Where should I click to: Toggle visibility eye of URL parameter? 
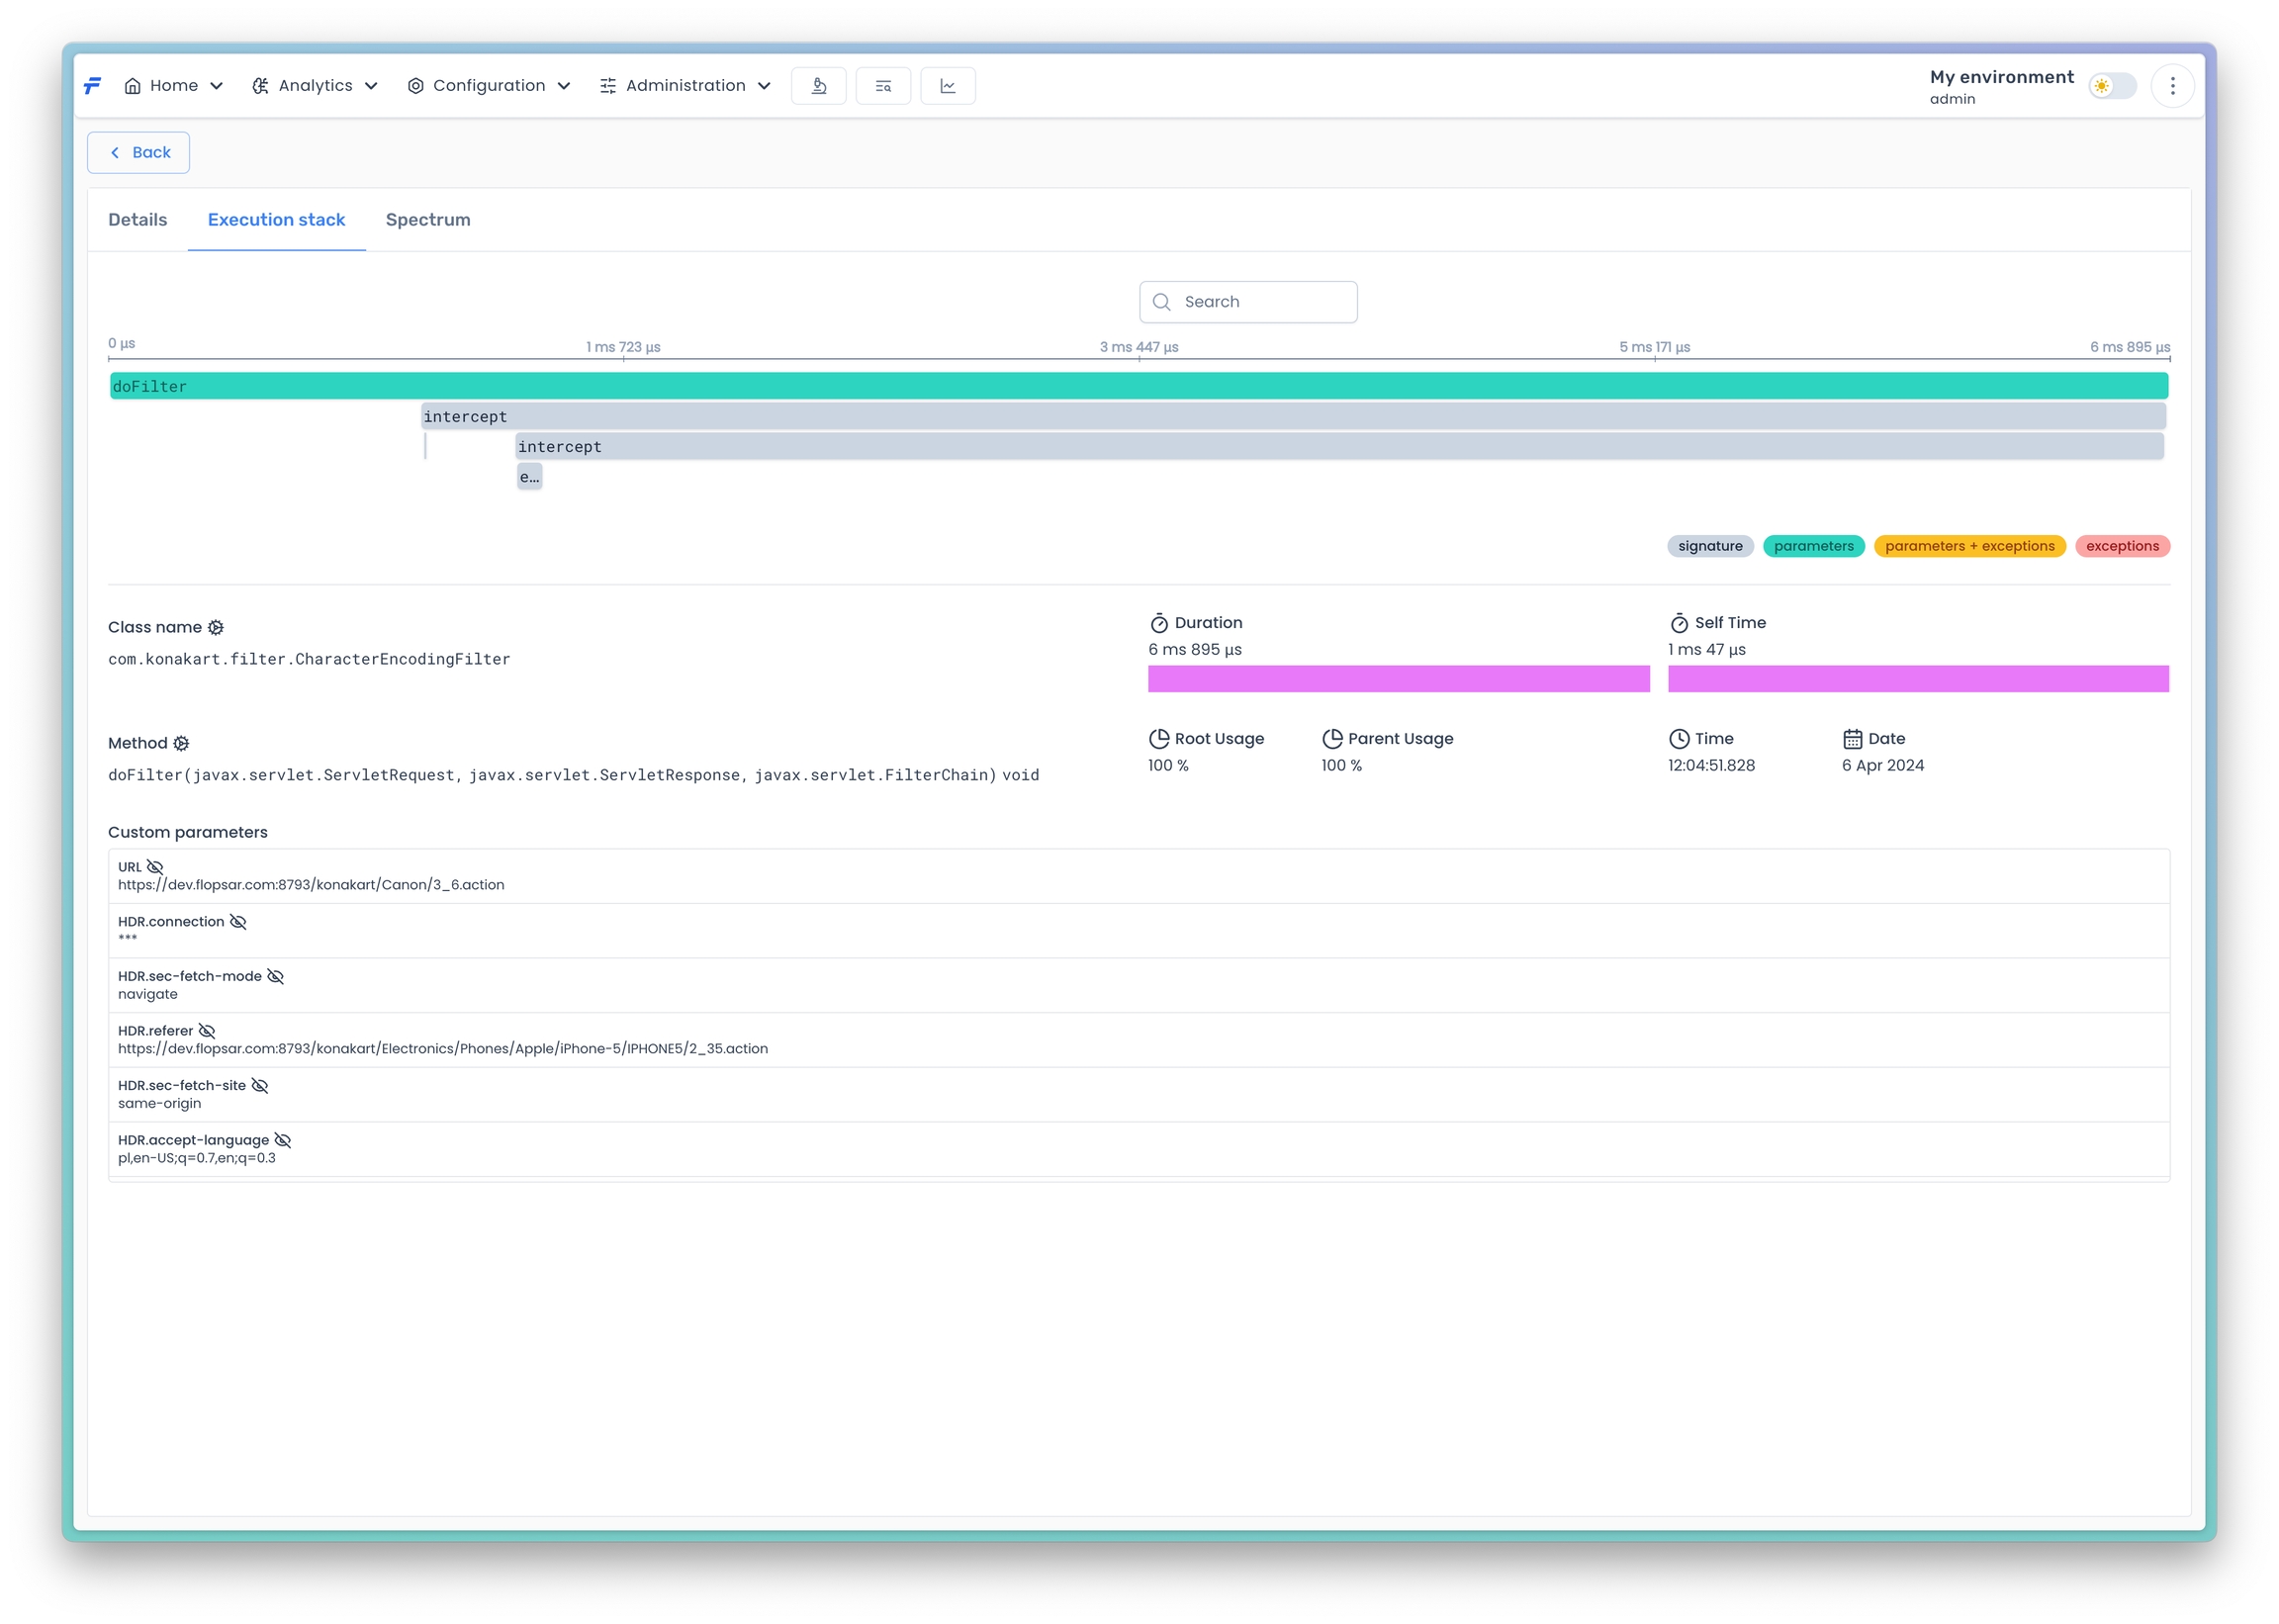click(x=155, y=868)
